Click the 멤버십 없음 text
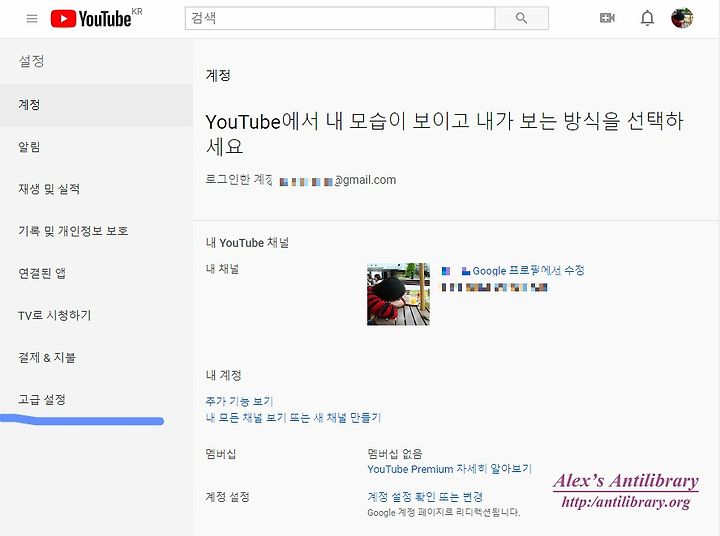The height and width of the screenshot is (536, 720). coord(394,454)
